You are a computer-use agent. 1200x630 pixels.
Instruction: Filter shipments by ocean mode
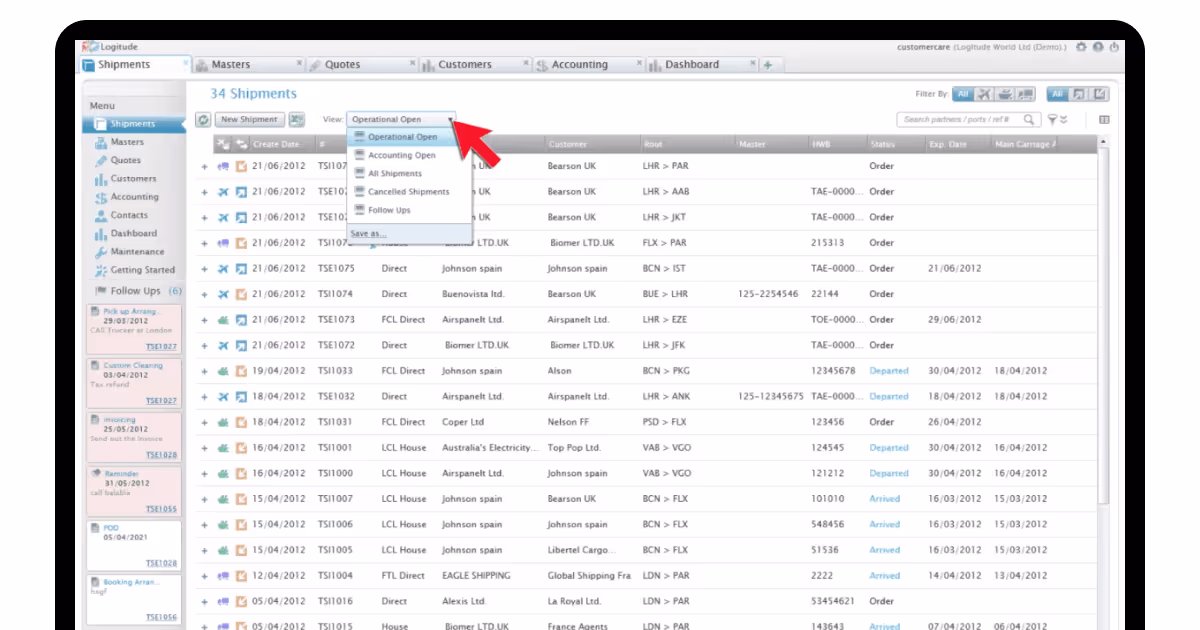click(1004, 94)
